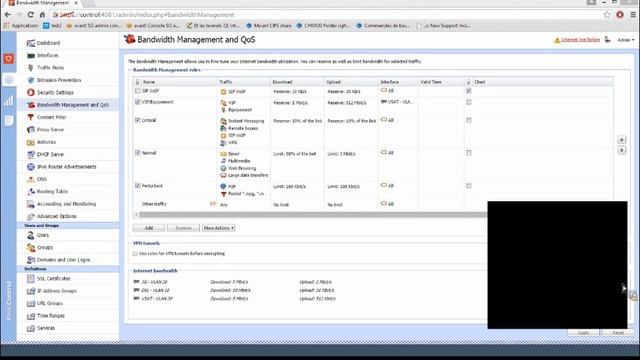Click the Internet line failure warning link
The height and width of the screenshot is (360, 640).
pos(580,40)
